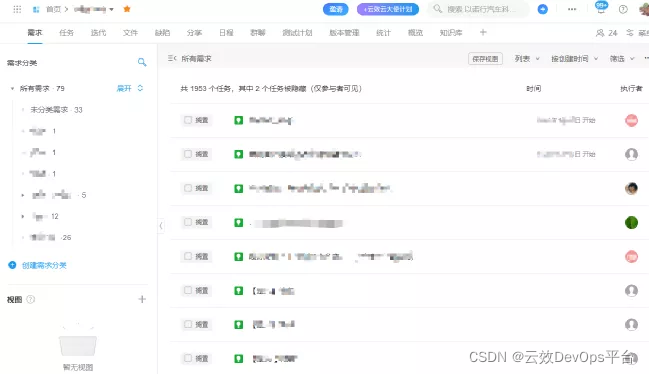Viewport: 649px width, 374px height.
Task: Switch to the 版本管理 tab
Action: point(344,33)
